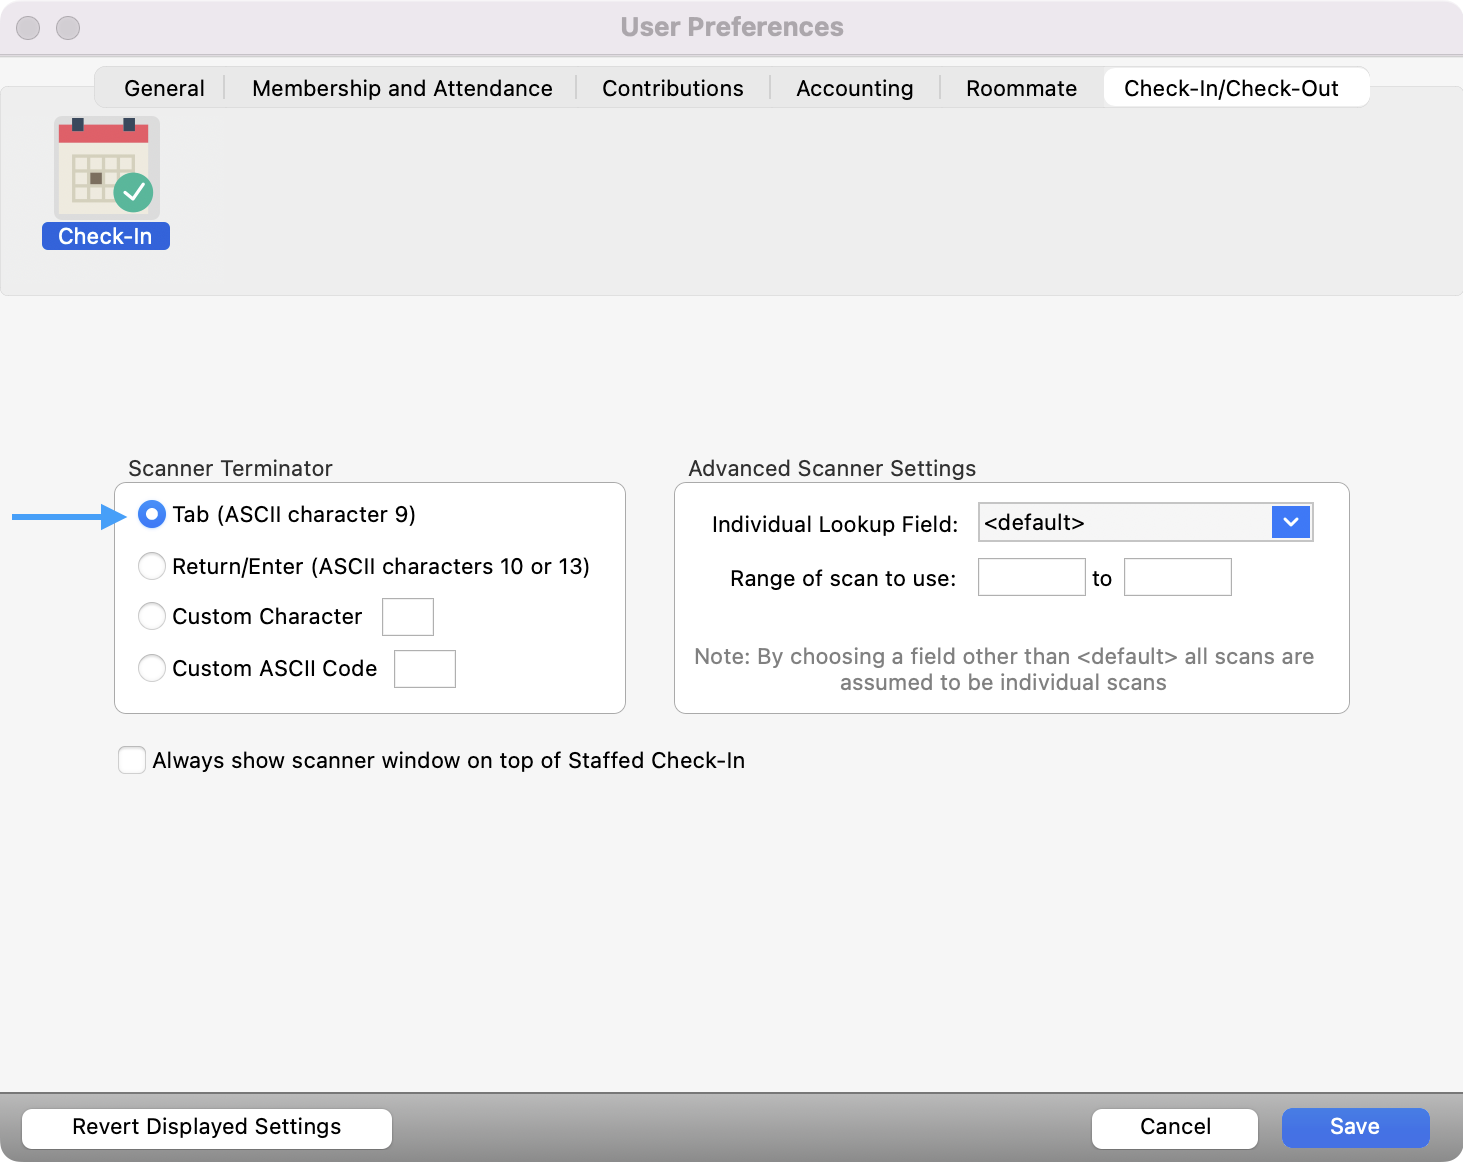Open the Accounting preferences tab
Image resolution: width=1464 pixels, height=1162 pixels.
854,88
